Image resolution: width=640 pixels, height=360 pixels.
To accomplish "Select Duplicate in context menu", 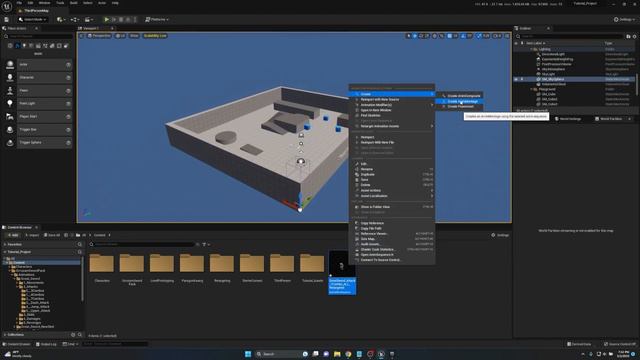I will (x=392, y=174).
